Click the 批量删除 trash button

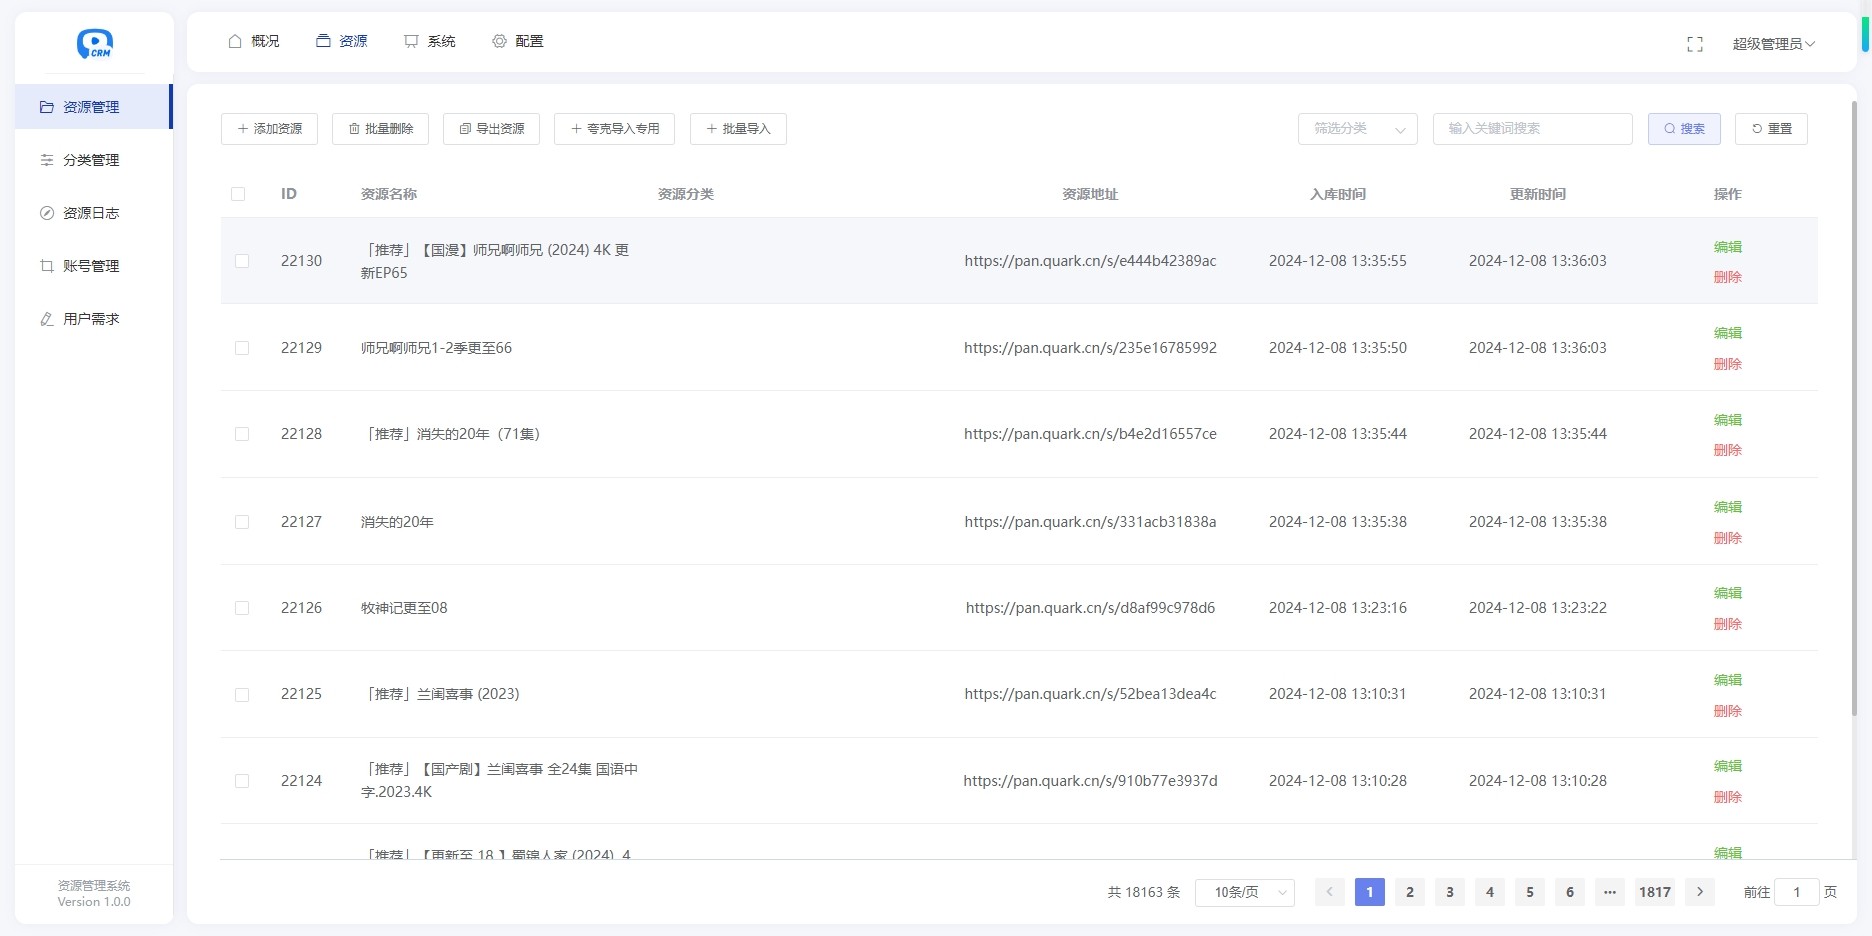click(x=380, y=129)
